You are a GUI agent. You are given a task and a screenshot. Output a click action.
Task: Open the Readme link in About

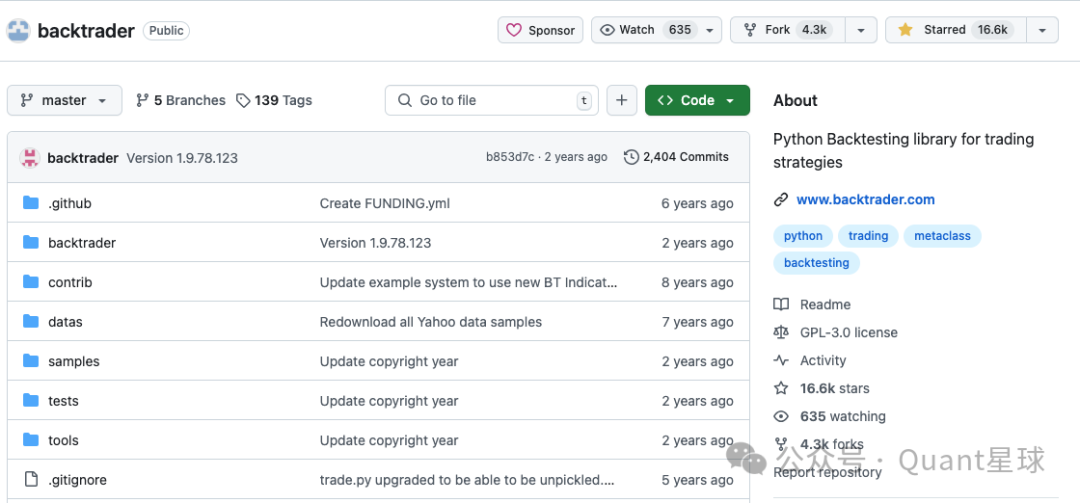825,305
